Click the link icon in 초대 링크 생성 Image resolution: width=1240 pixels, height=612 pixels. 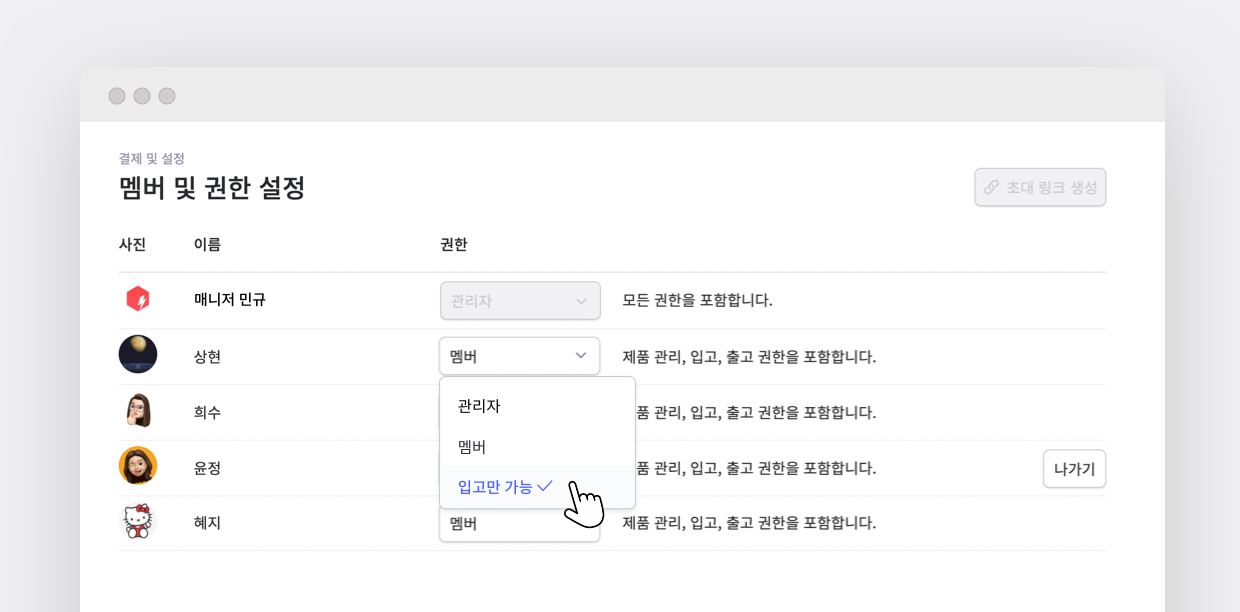click(991, 187)
